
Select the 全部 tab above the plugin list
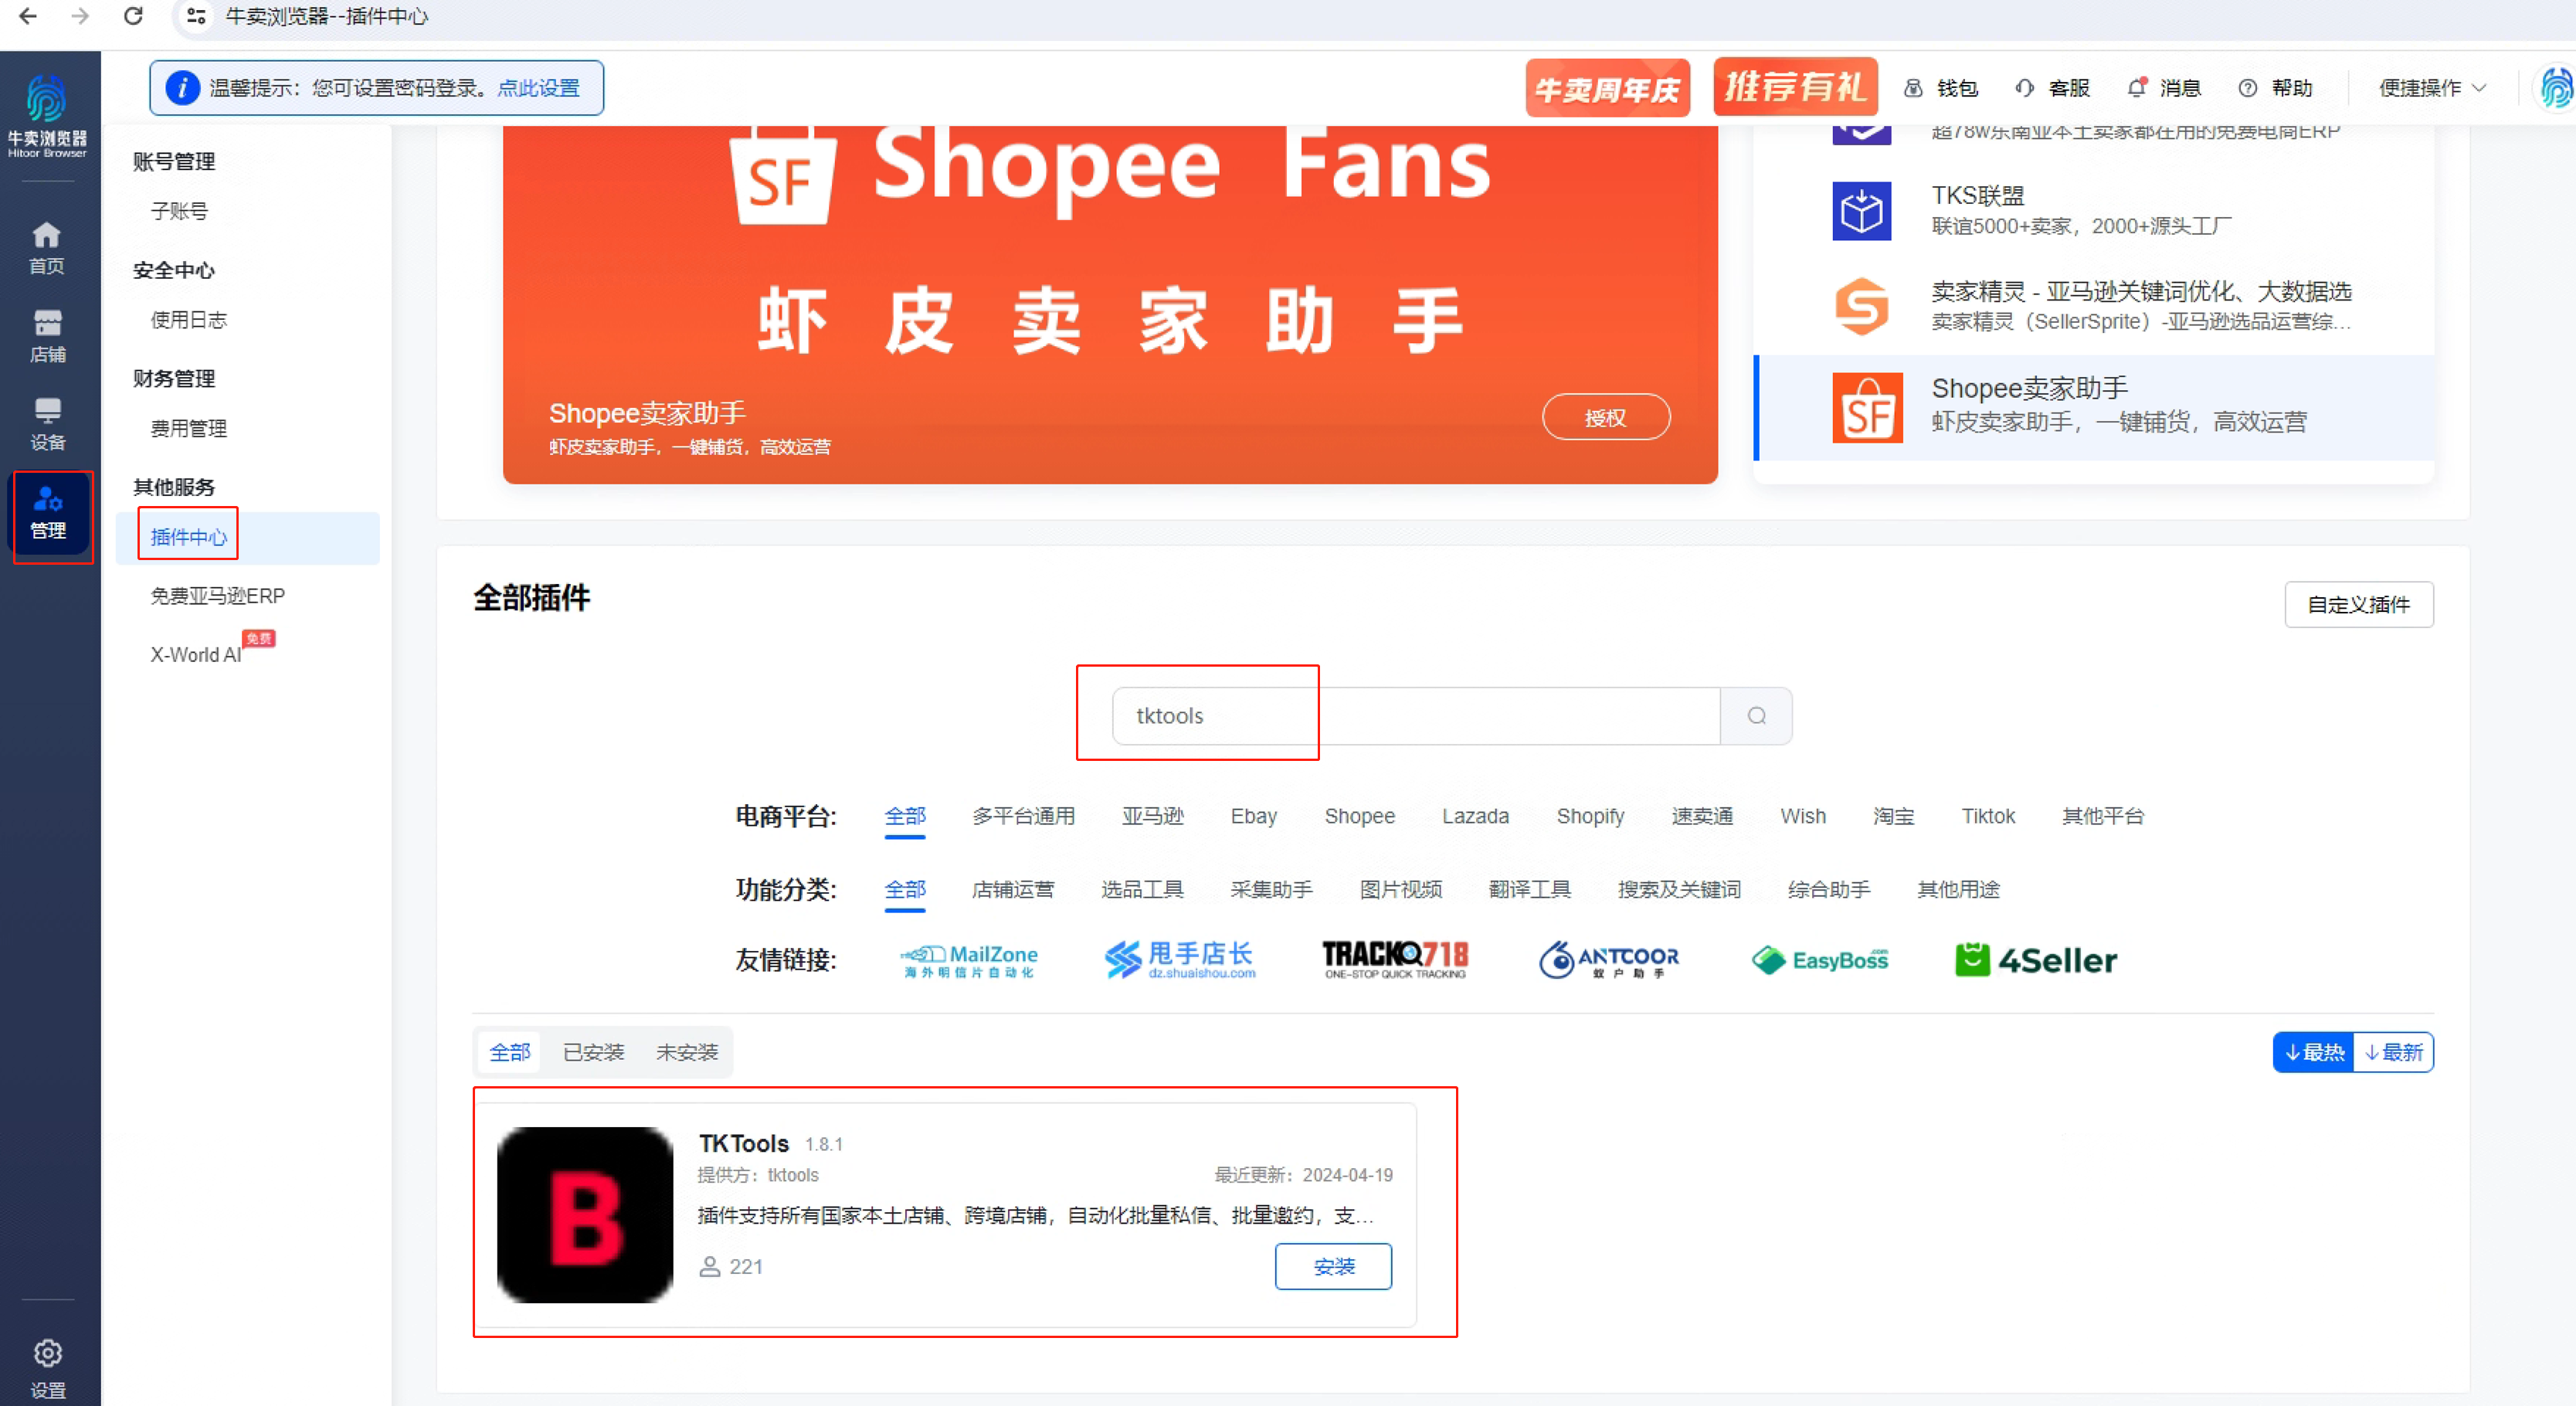click(x=509, y=1053)
